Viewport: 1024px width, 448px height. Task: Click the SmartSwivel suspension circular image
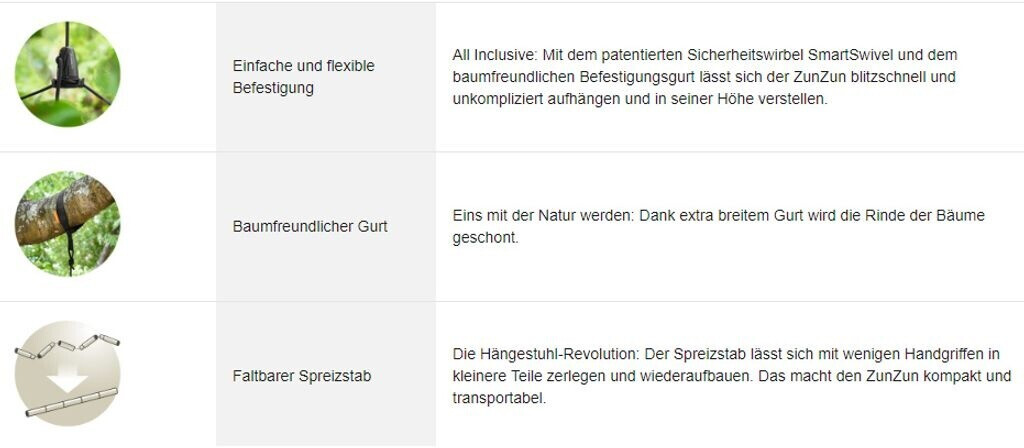67,74
